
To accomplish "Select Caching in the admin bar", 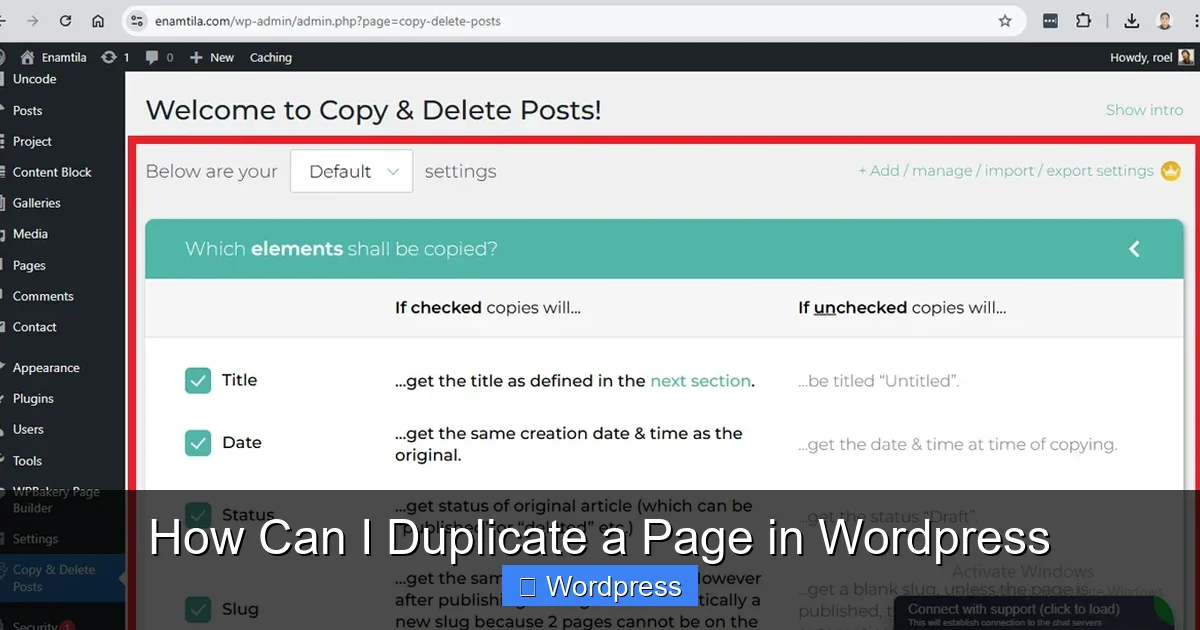I will click(x=270, y=57).
